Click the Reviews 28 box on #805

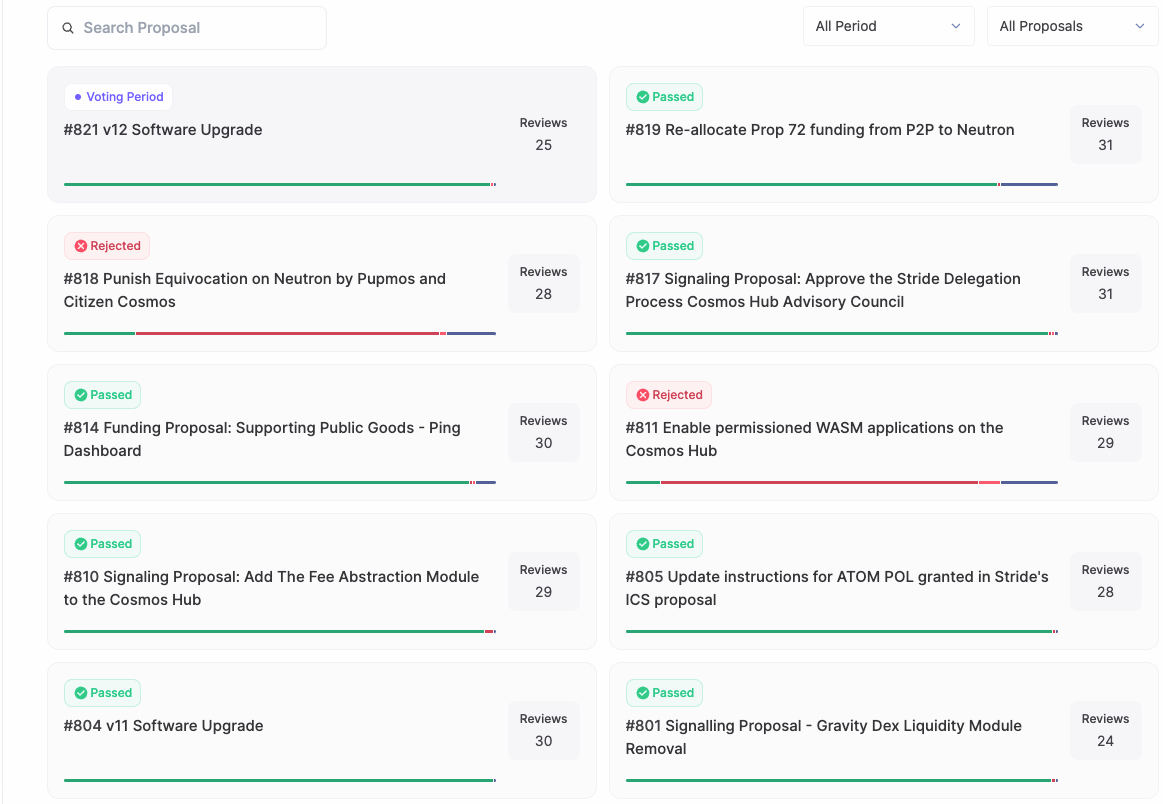pos(1105,581)
